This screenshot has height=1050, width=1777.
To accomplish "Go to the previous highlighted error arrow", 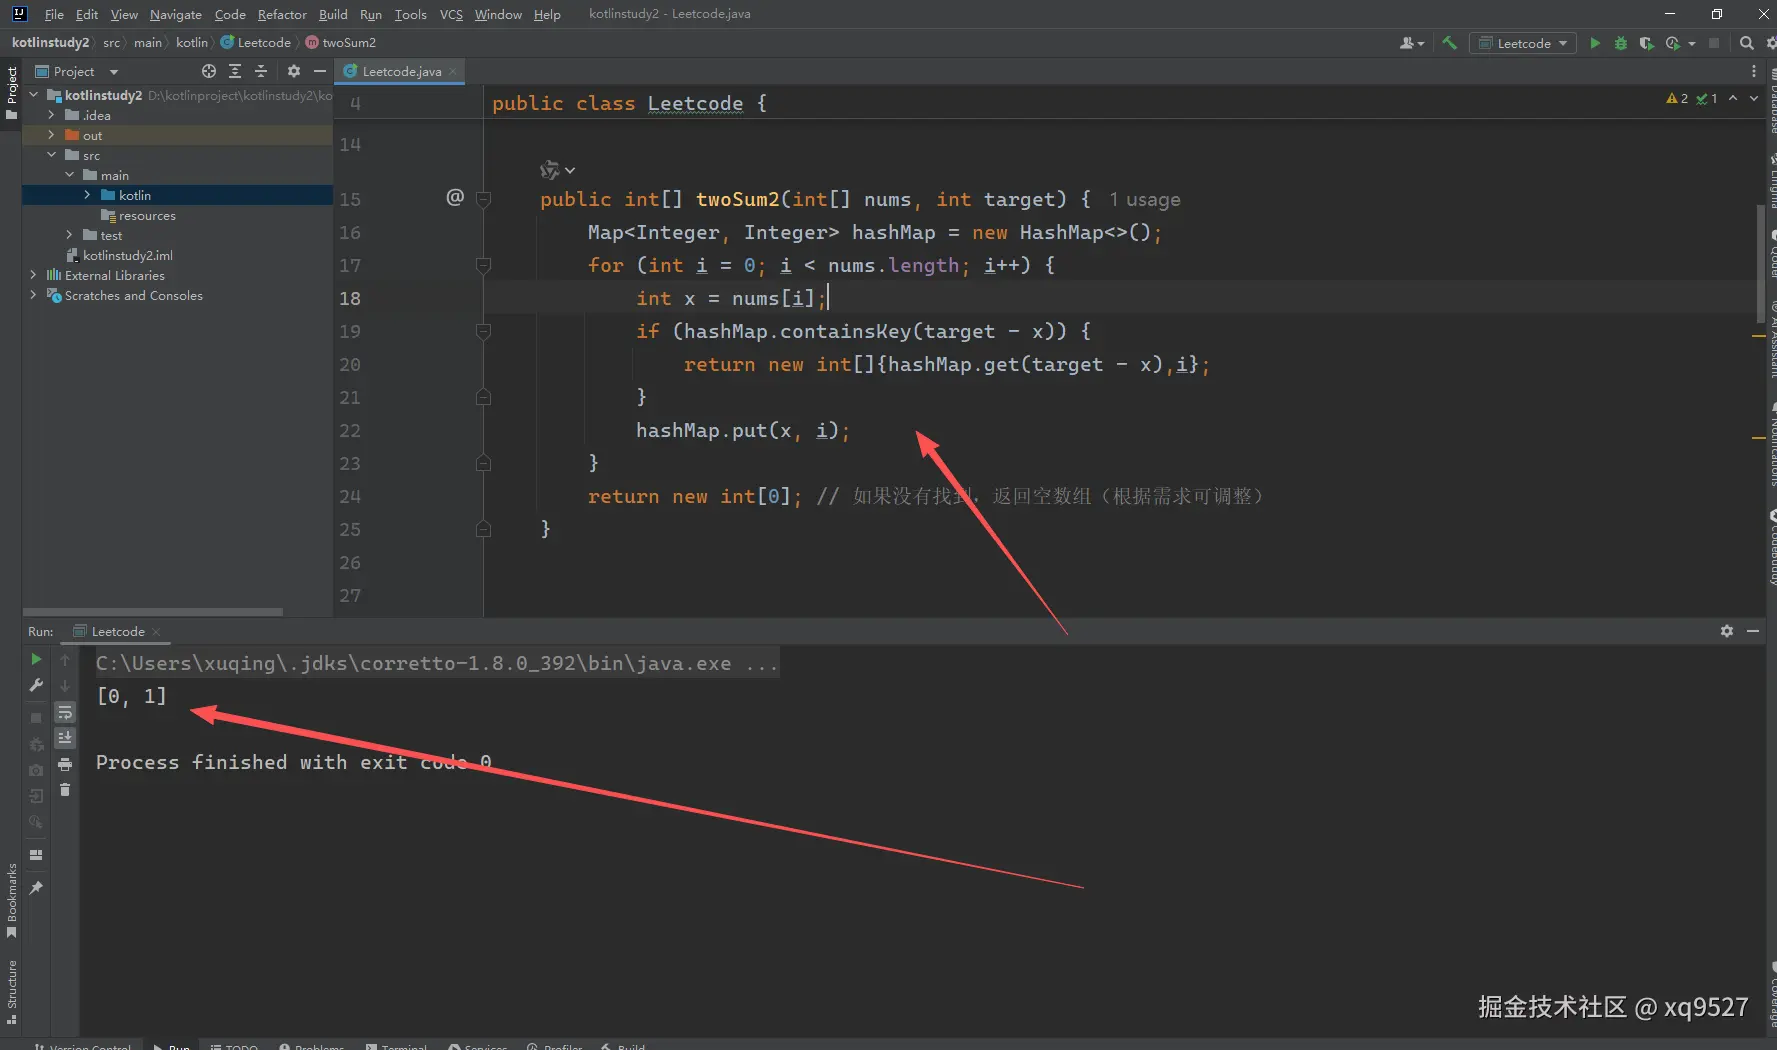I will click(1733, 98).
